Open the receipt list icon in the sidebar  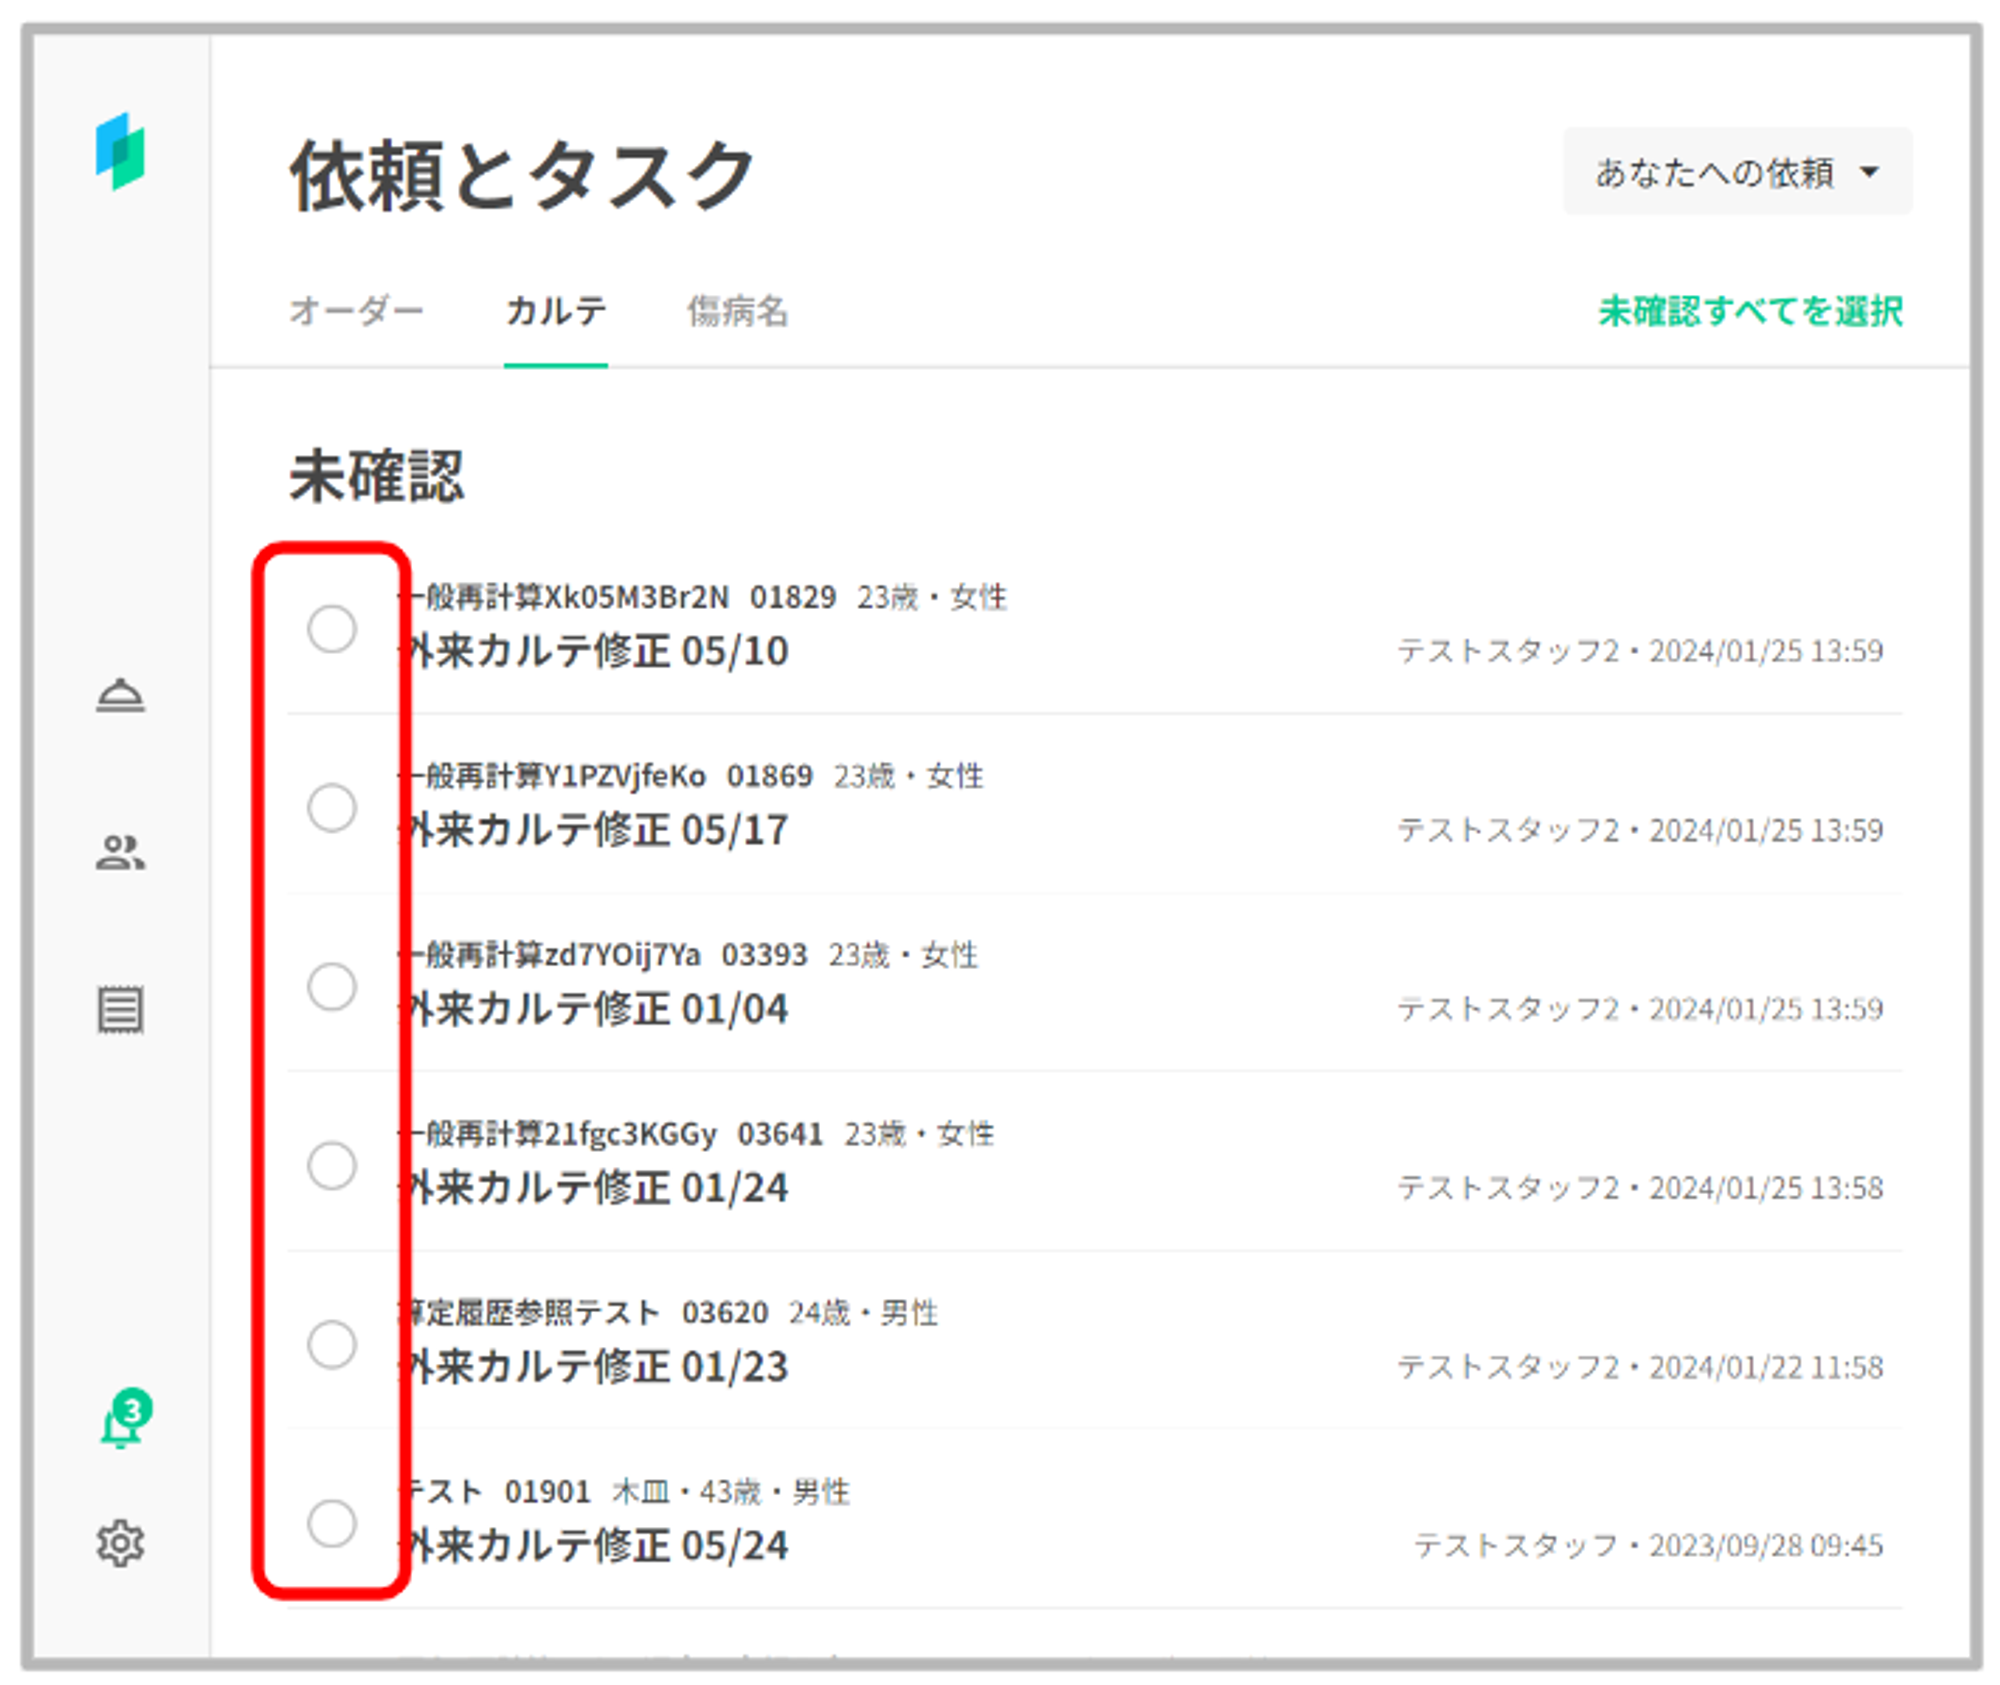point(120,1009)
